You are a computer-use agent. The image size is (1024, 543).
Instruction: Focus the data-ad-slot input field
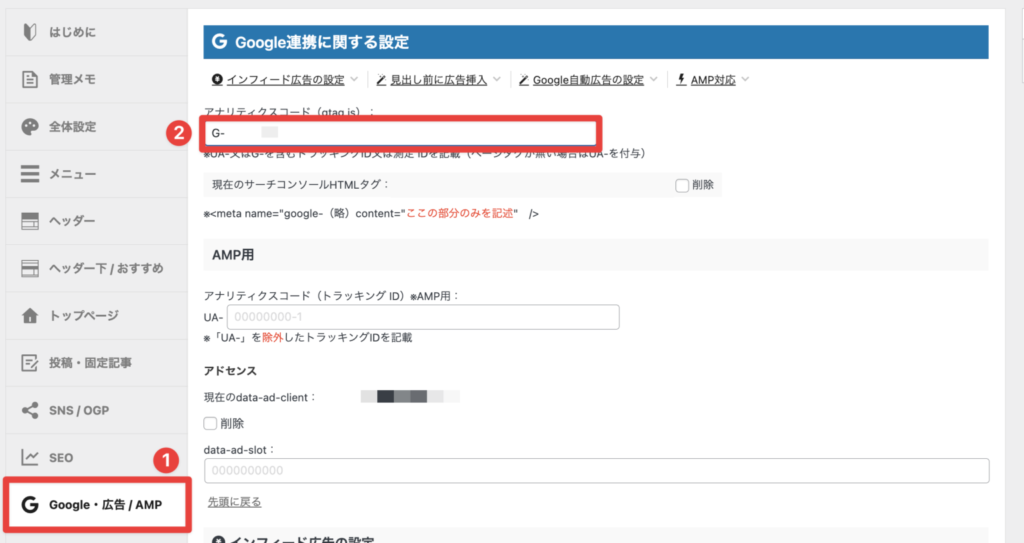(x=597, y=470)
